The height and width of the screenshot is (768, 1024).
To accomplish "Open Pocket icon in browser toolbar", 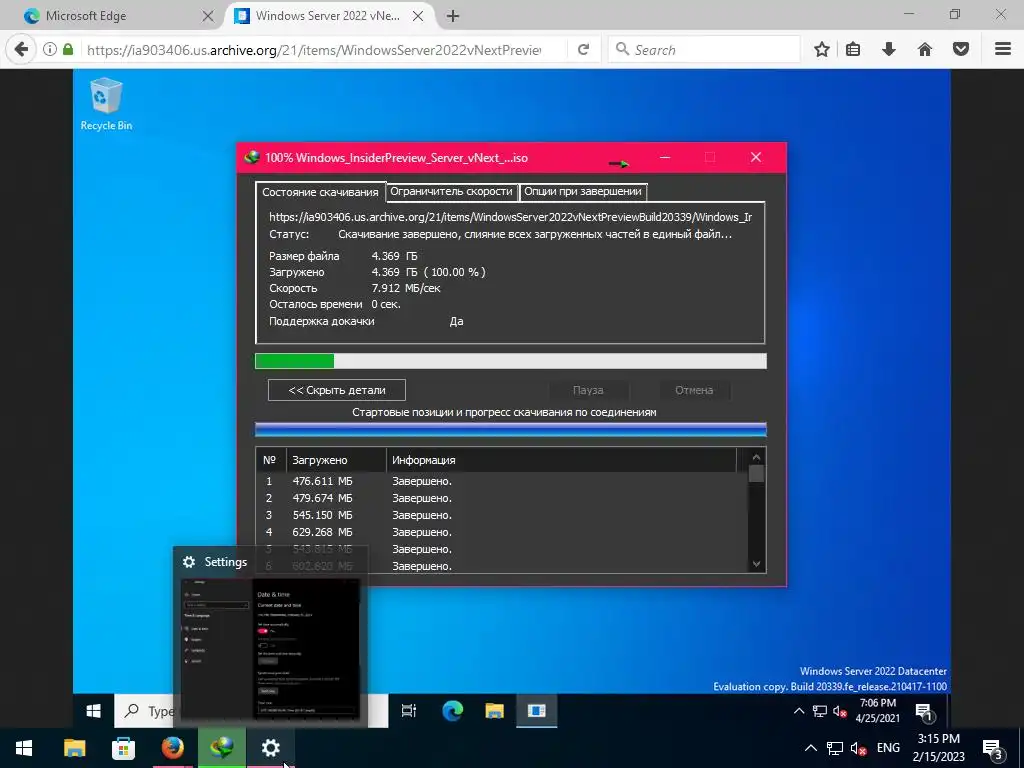I will (x=961, y=49).
